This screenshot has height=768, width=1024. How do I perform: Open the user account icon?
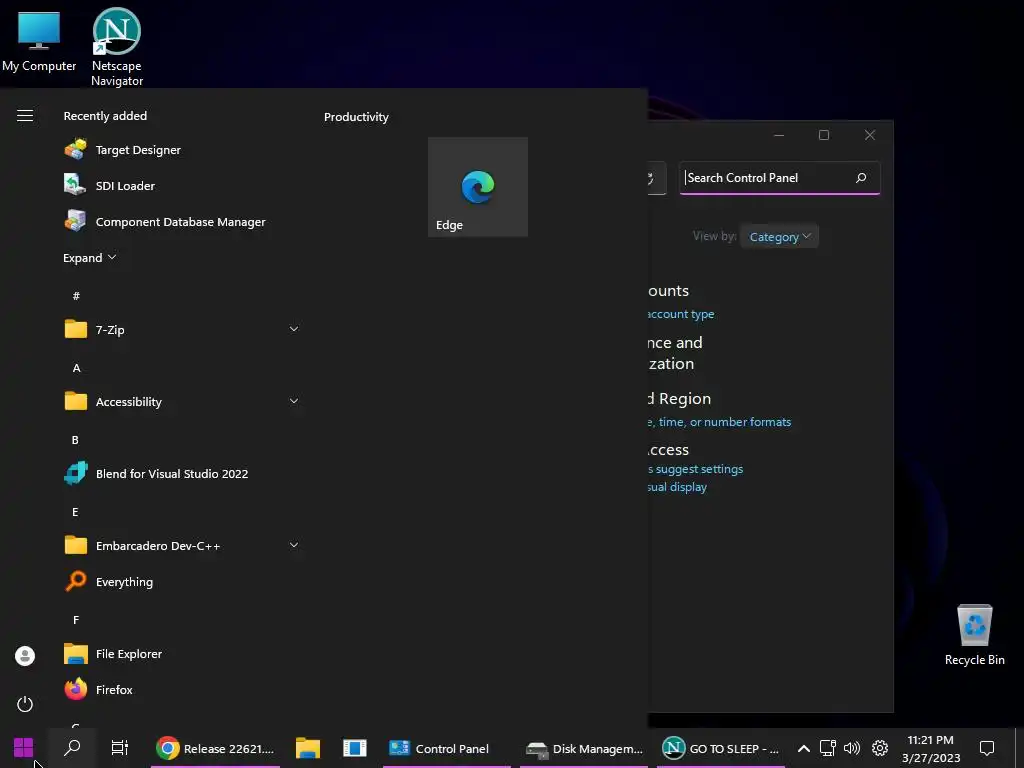pyautogui.click(x=25, y=656)
